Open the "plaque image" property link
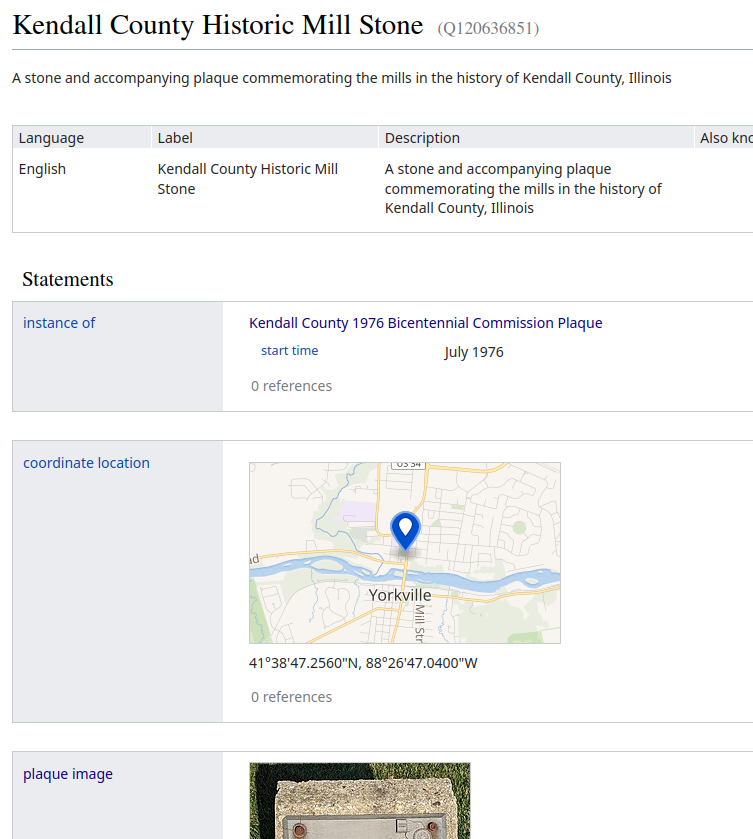This screenshot has width=753, height=839. point(68,774)
